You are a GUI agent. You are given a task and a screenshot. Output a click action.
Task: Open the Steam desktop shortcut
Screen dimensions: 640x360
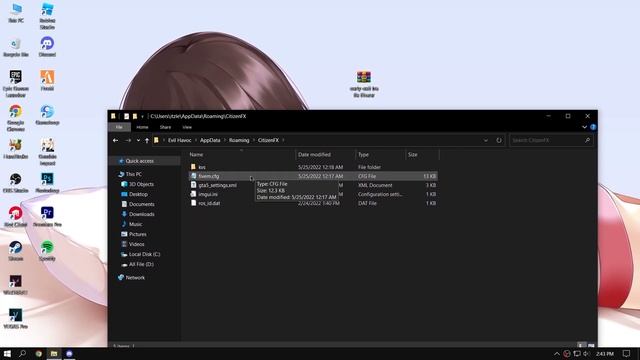(x=16, y=251)
